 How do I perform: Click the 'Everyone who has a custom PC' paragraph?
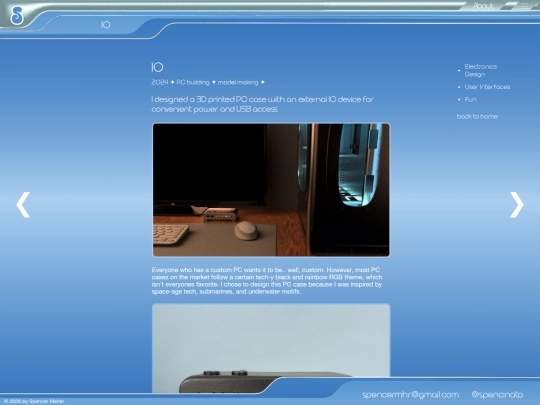tap(267, 281)
